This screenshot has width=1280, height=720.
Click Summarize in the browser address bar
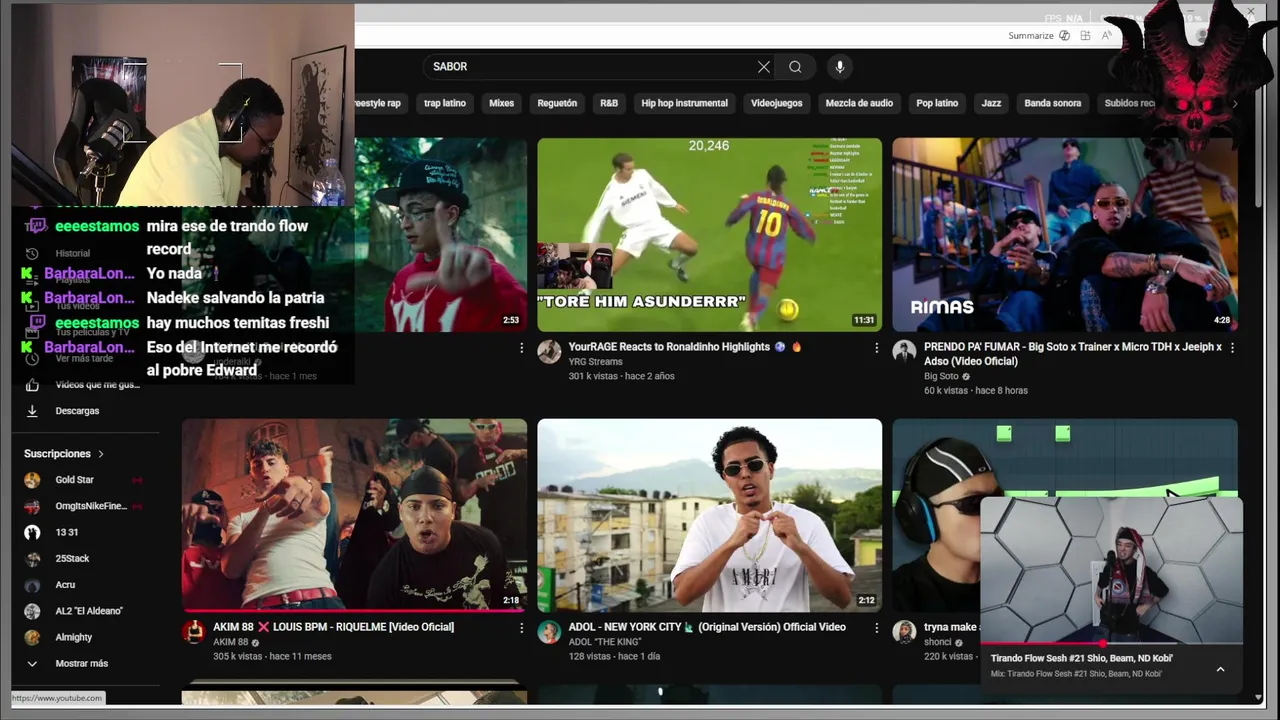click(1031, 36)
